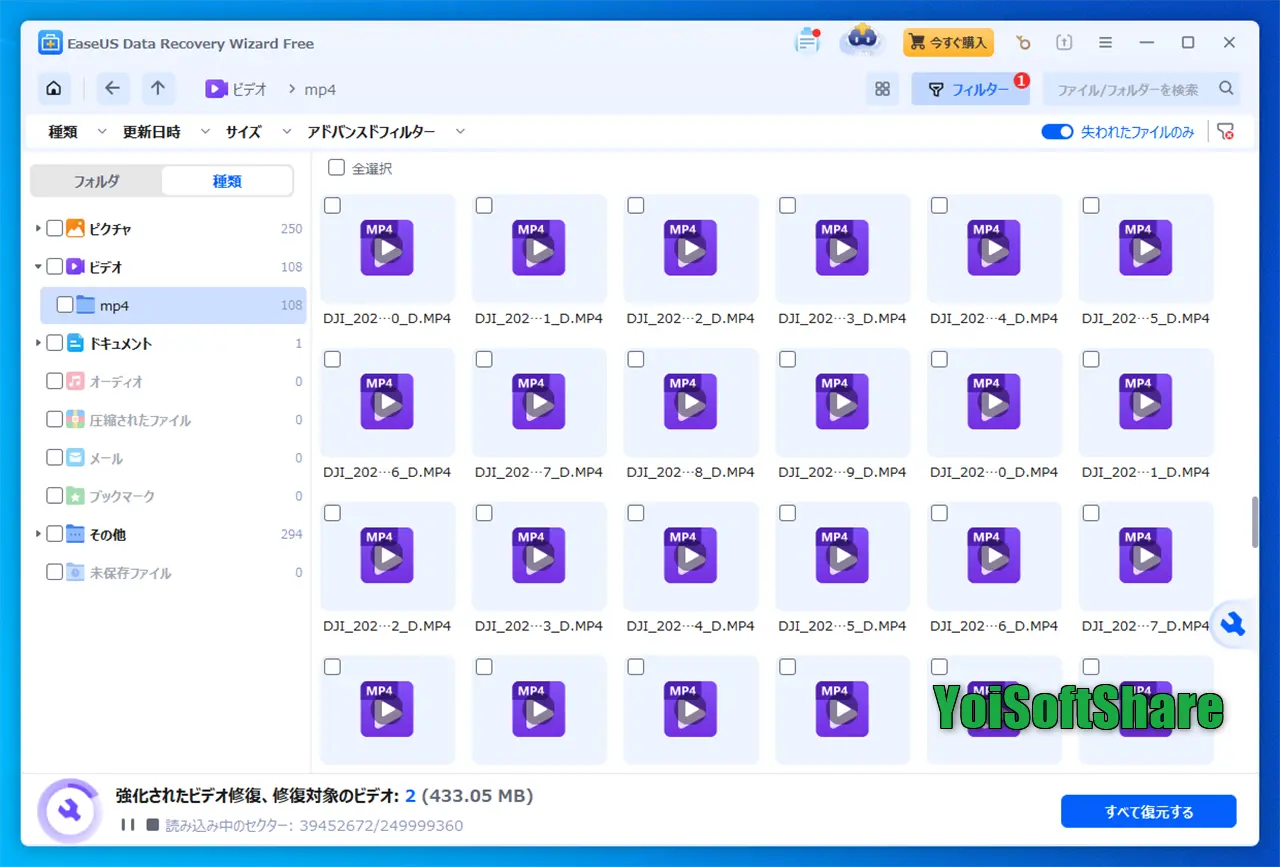Screen dimensions: 1280x867
Task: Click the robot assistant icon in title bar
Action: (861, 42)
